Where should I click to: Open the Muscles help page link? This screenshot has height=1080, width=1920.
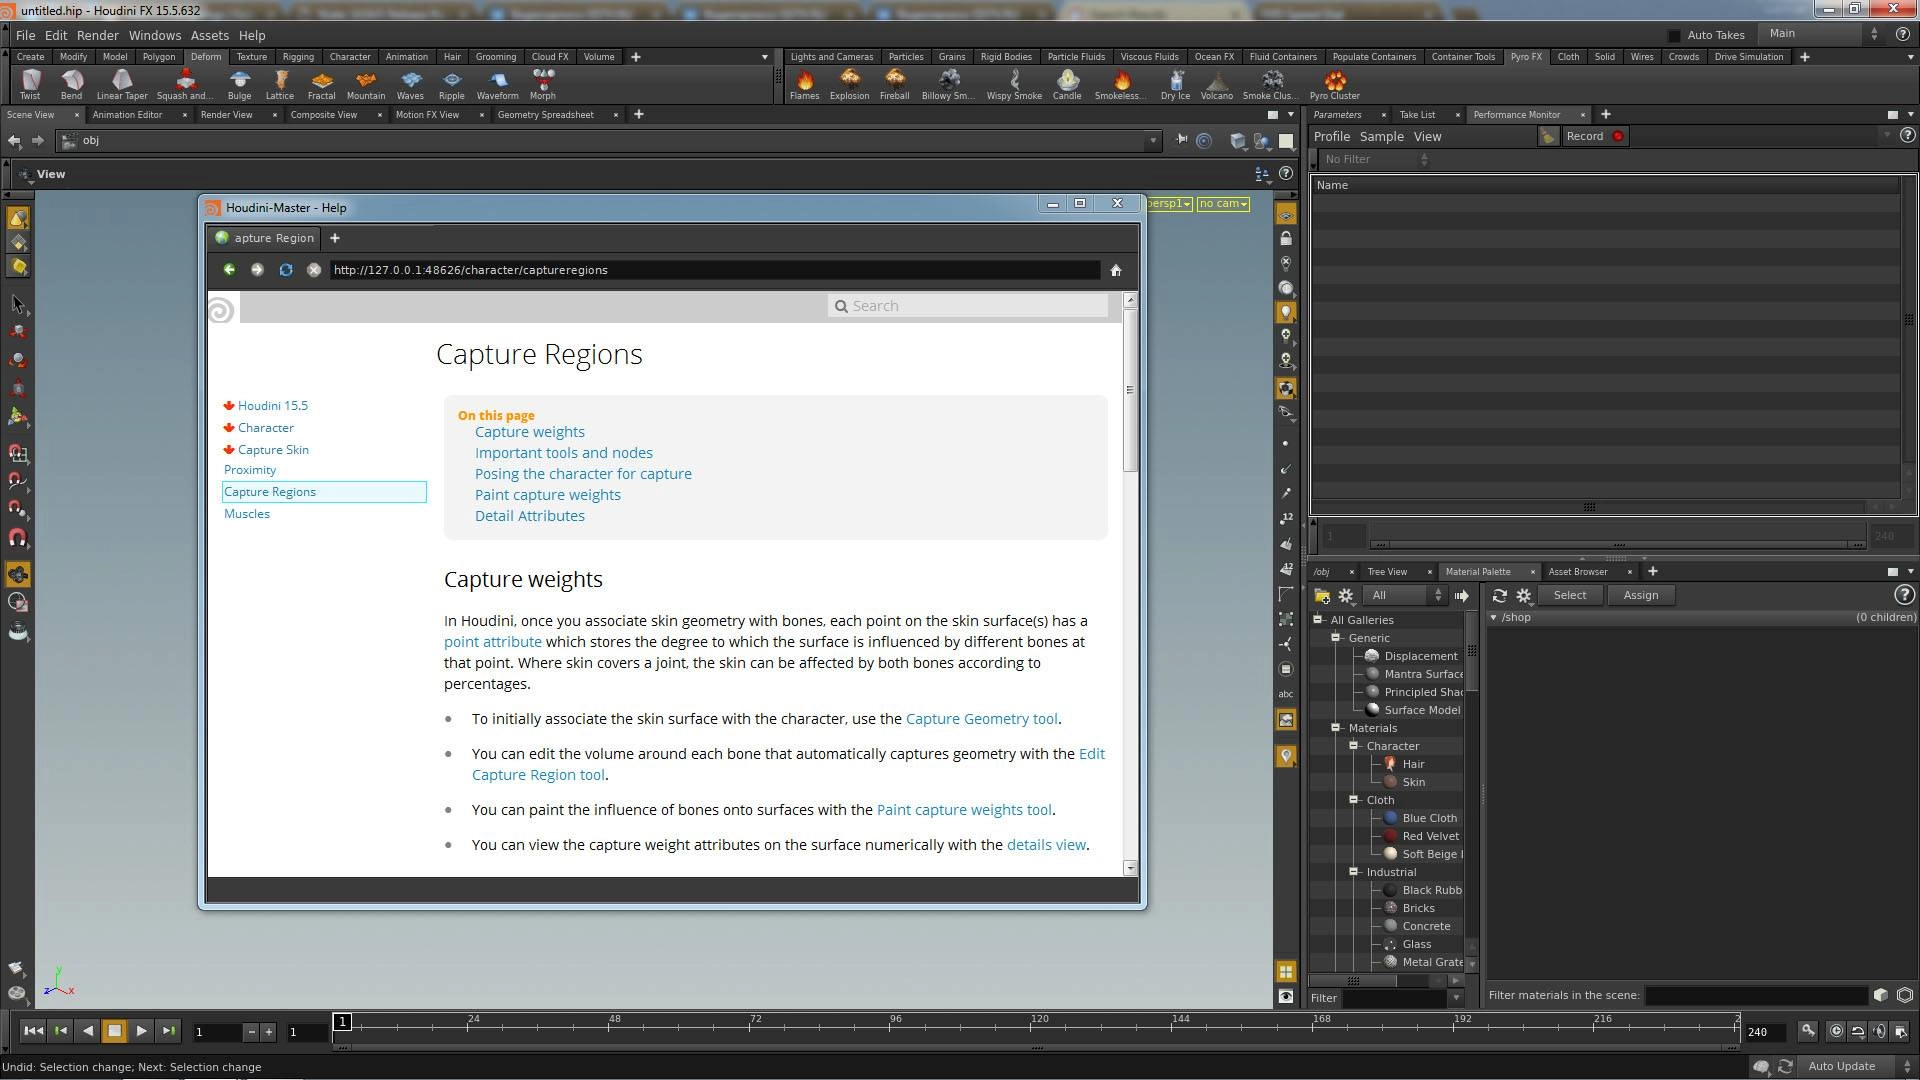pyautogui.click(x=247, y=514)
